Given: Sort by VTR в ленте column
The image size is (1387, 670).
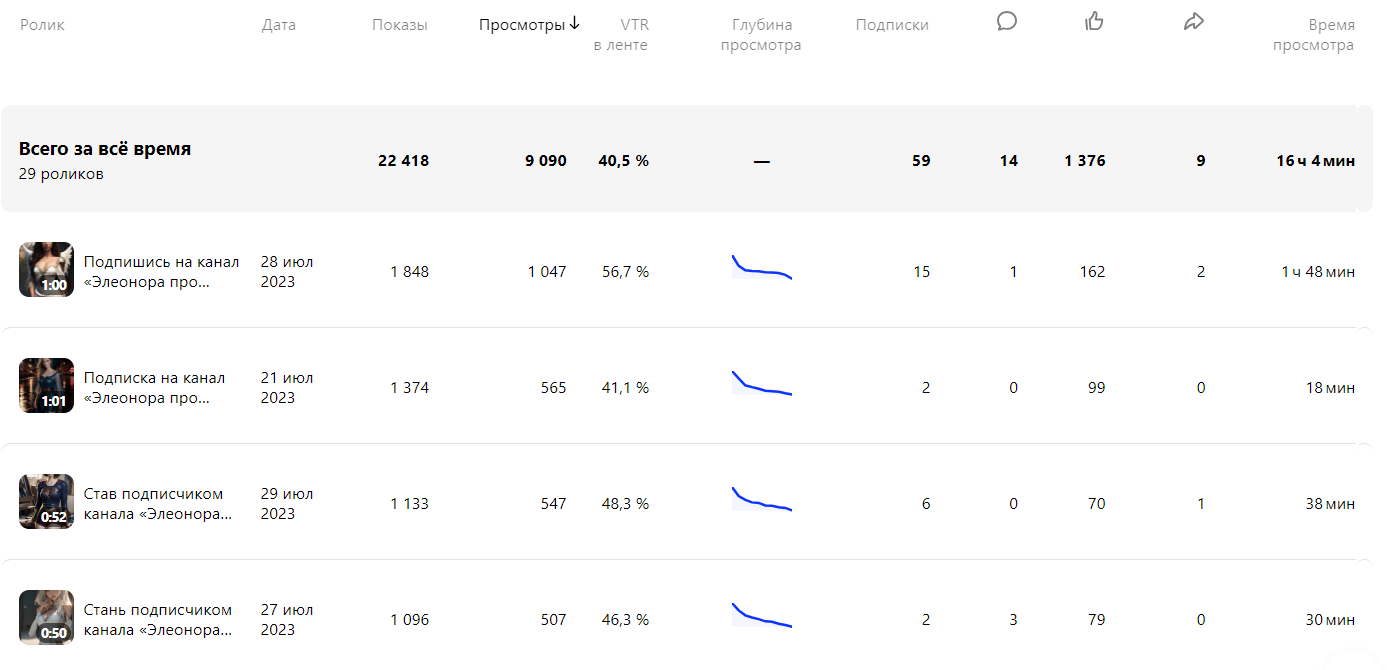Looking at the screenshot, I should [620, 35].
